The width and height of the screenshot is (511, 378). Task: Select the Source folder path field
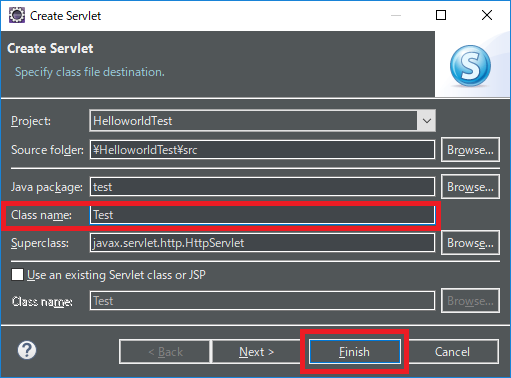click(x=262, y=150)
